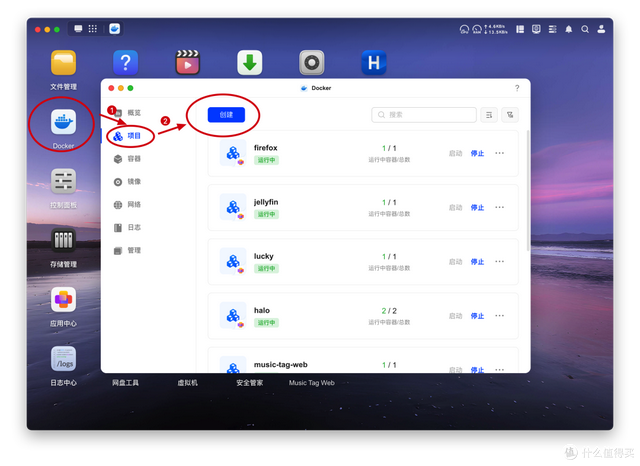Click the Docker whale taskbar icon
This screenshot has width=640, height=466.
pyautogui.click(x=115, y=29)
